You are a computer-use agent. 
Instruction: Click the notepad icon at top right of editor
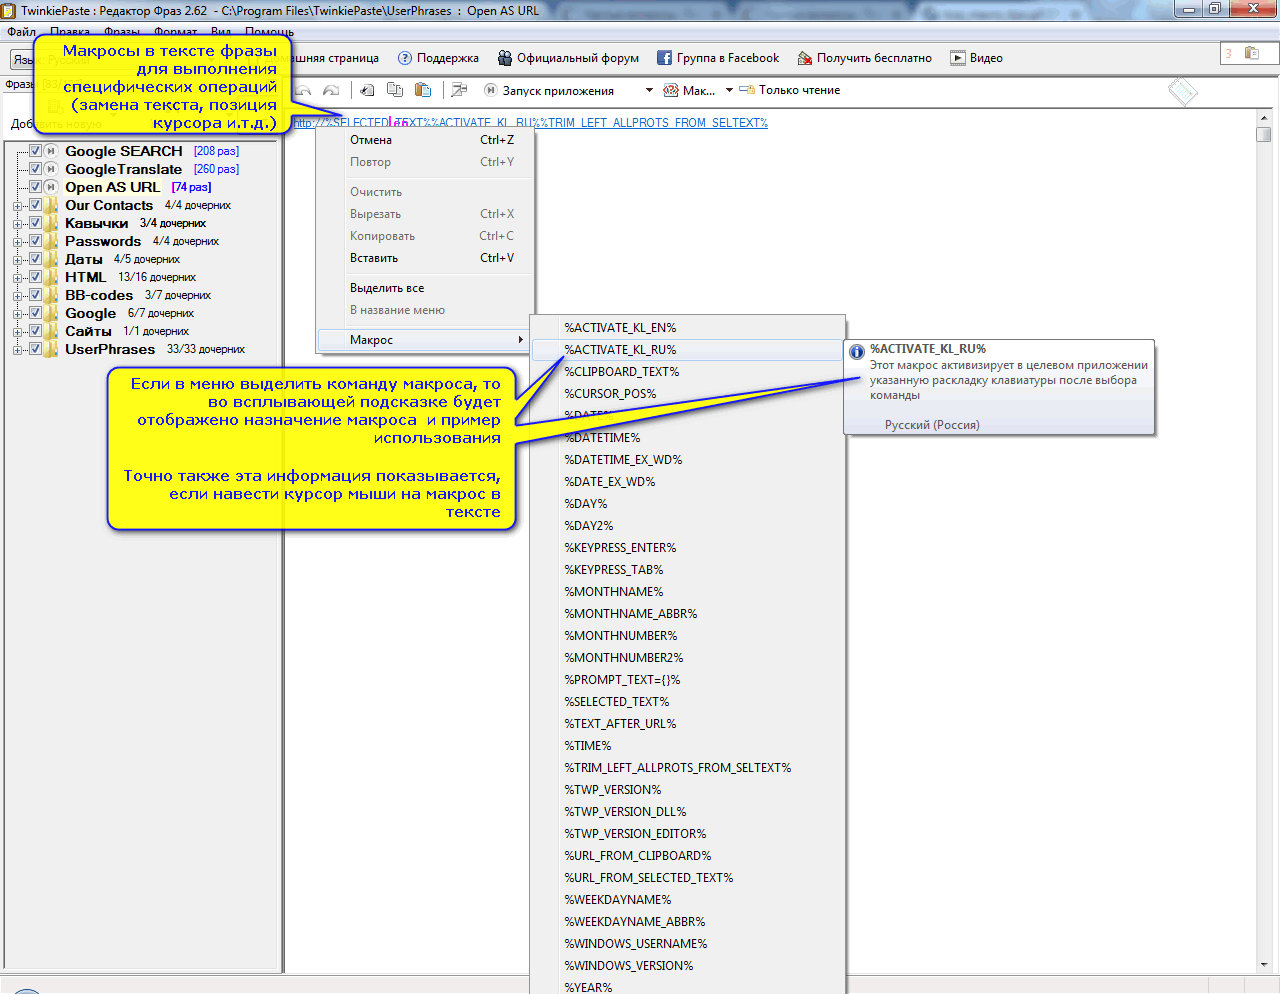[1183, 91]
